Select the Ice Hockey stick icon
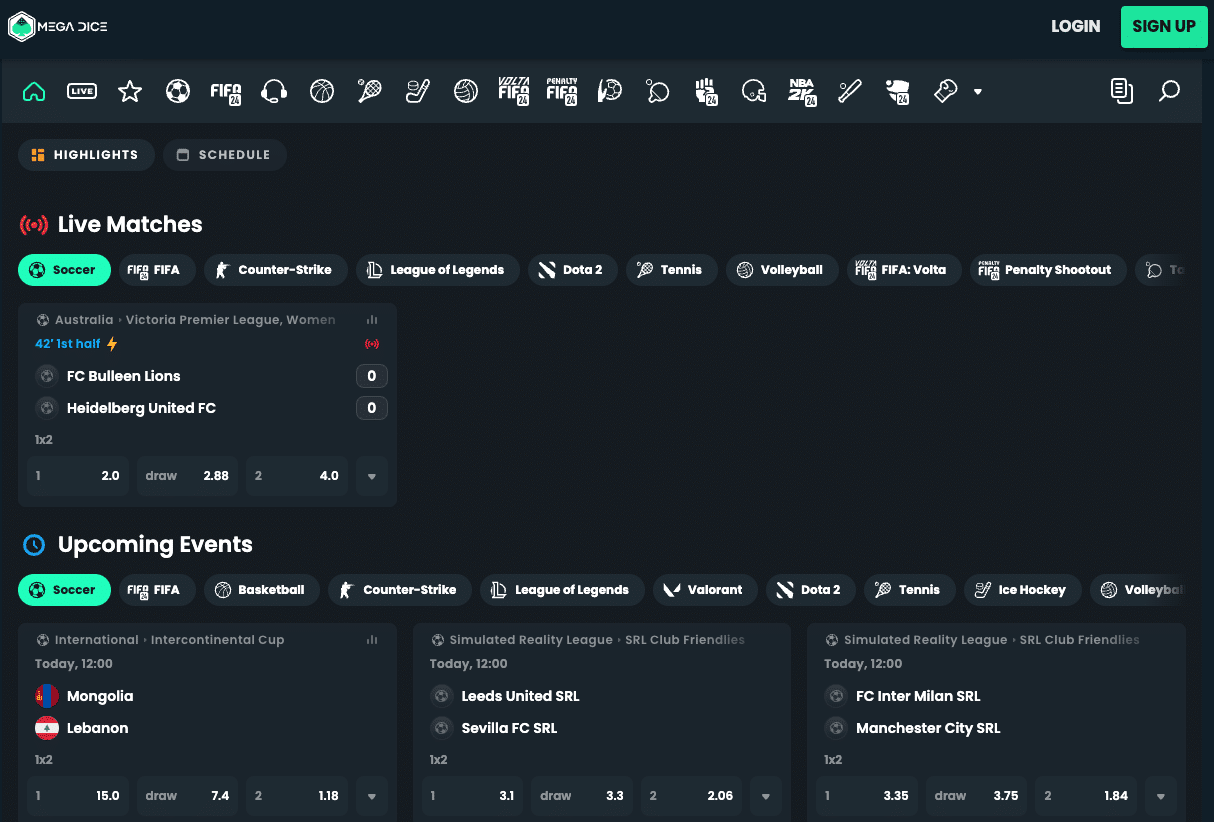Image resolution: width=1214 pixels, height=822 pixels. click(417, 92)
